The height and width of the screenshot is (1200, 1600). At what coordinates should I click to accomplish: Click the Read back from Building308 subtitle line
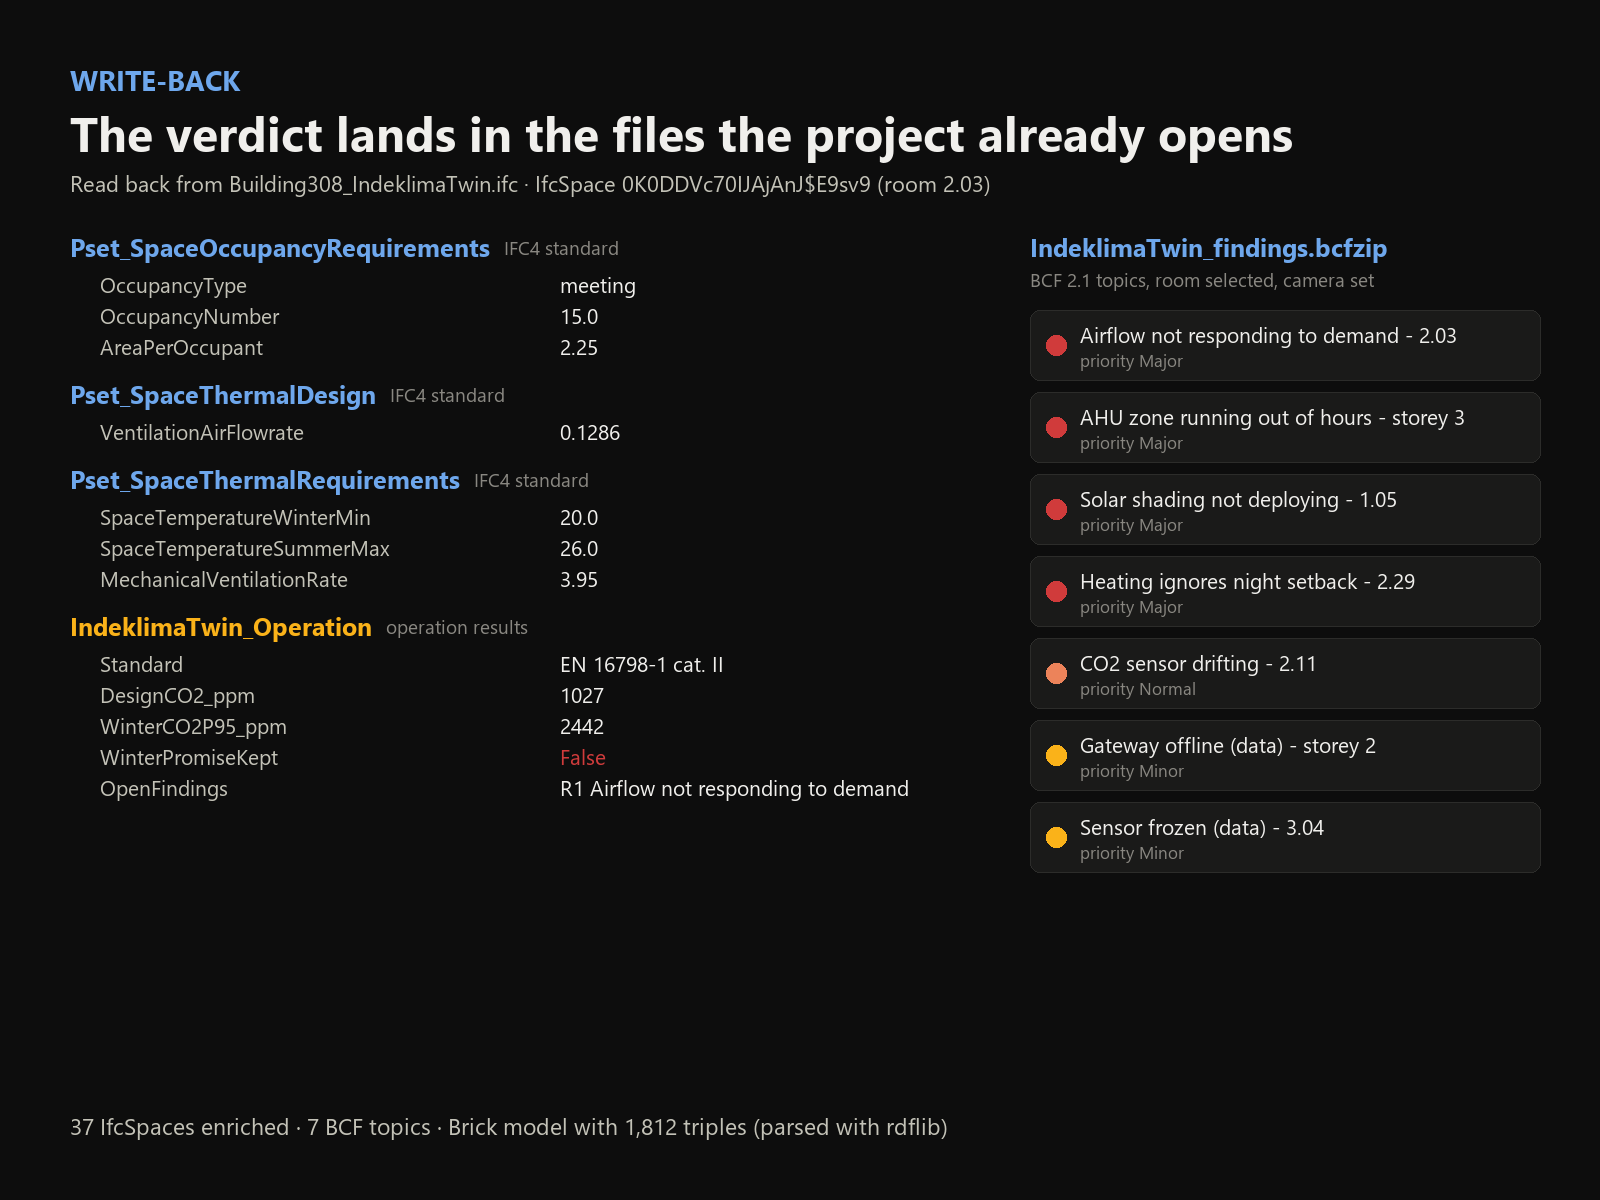530,185
